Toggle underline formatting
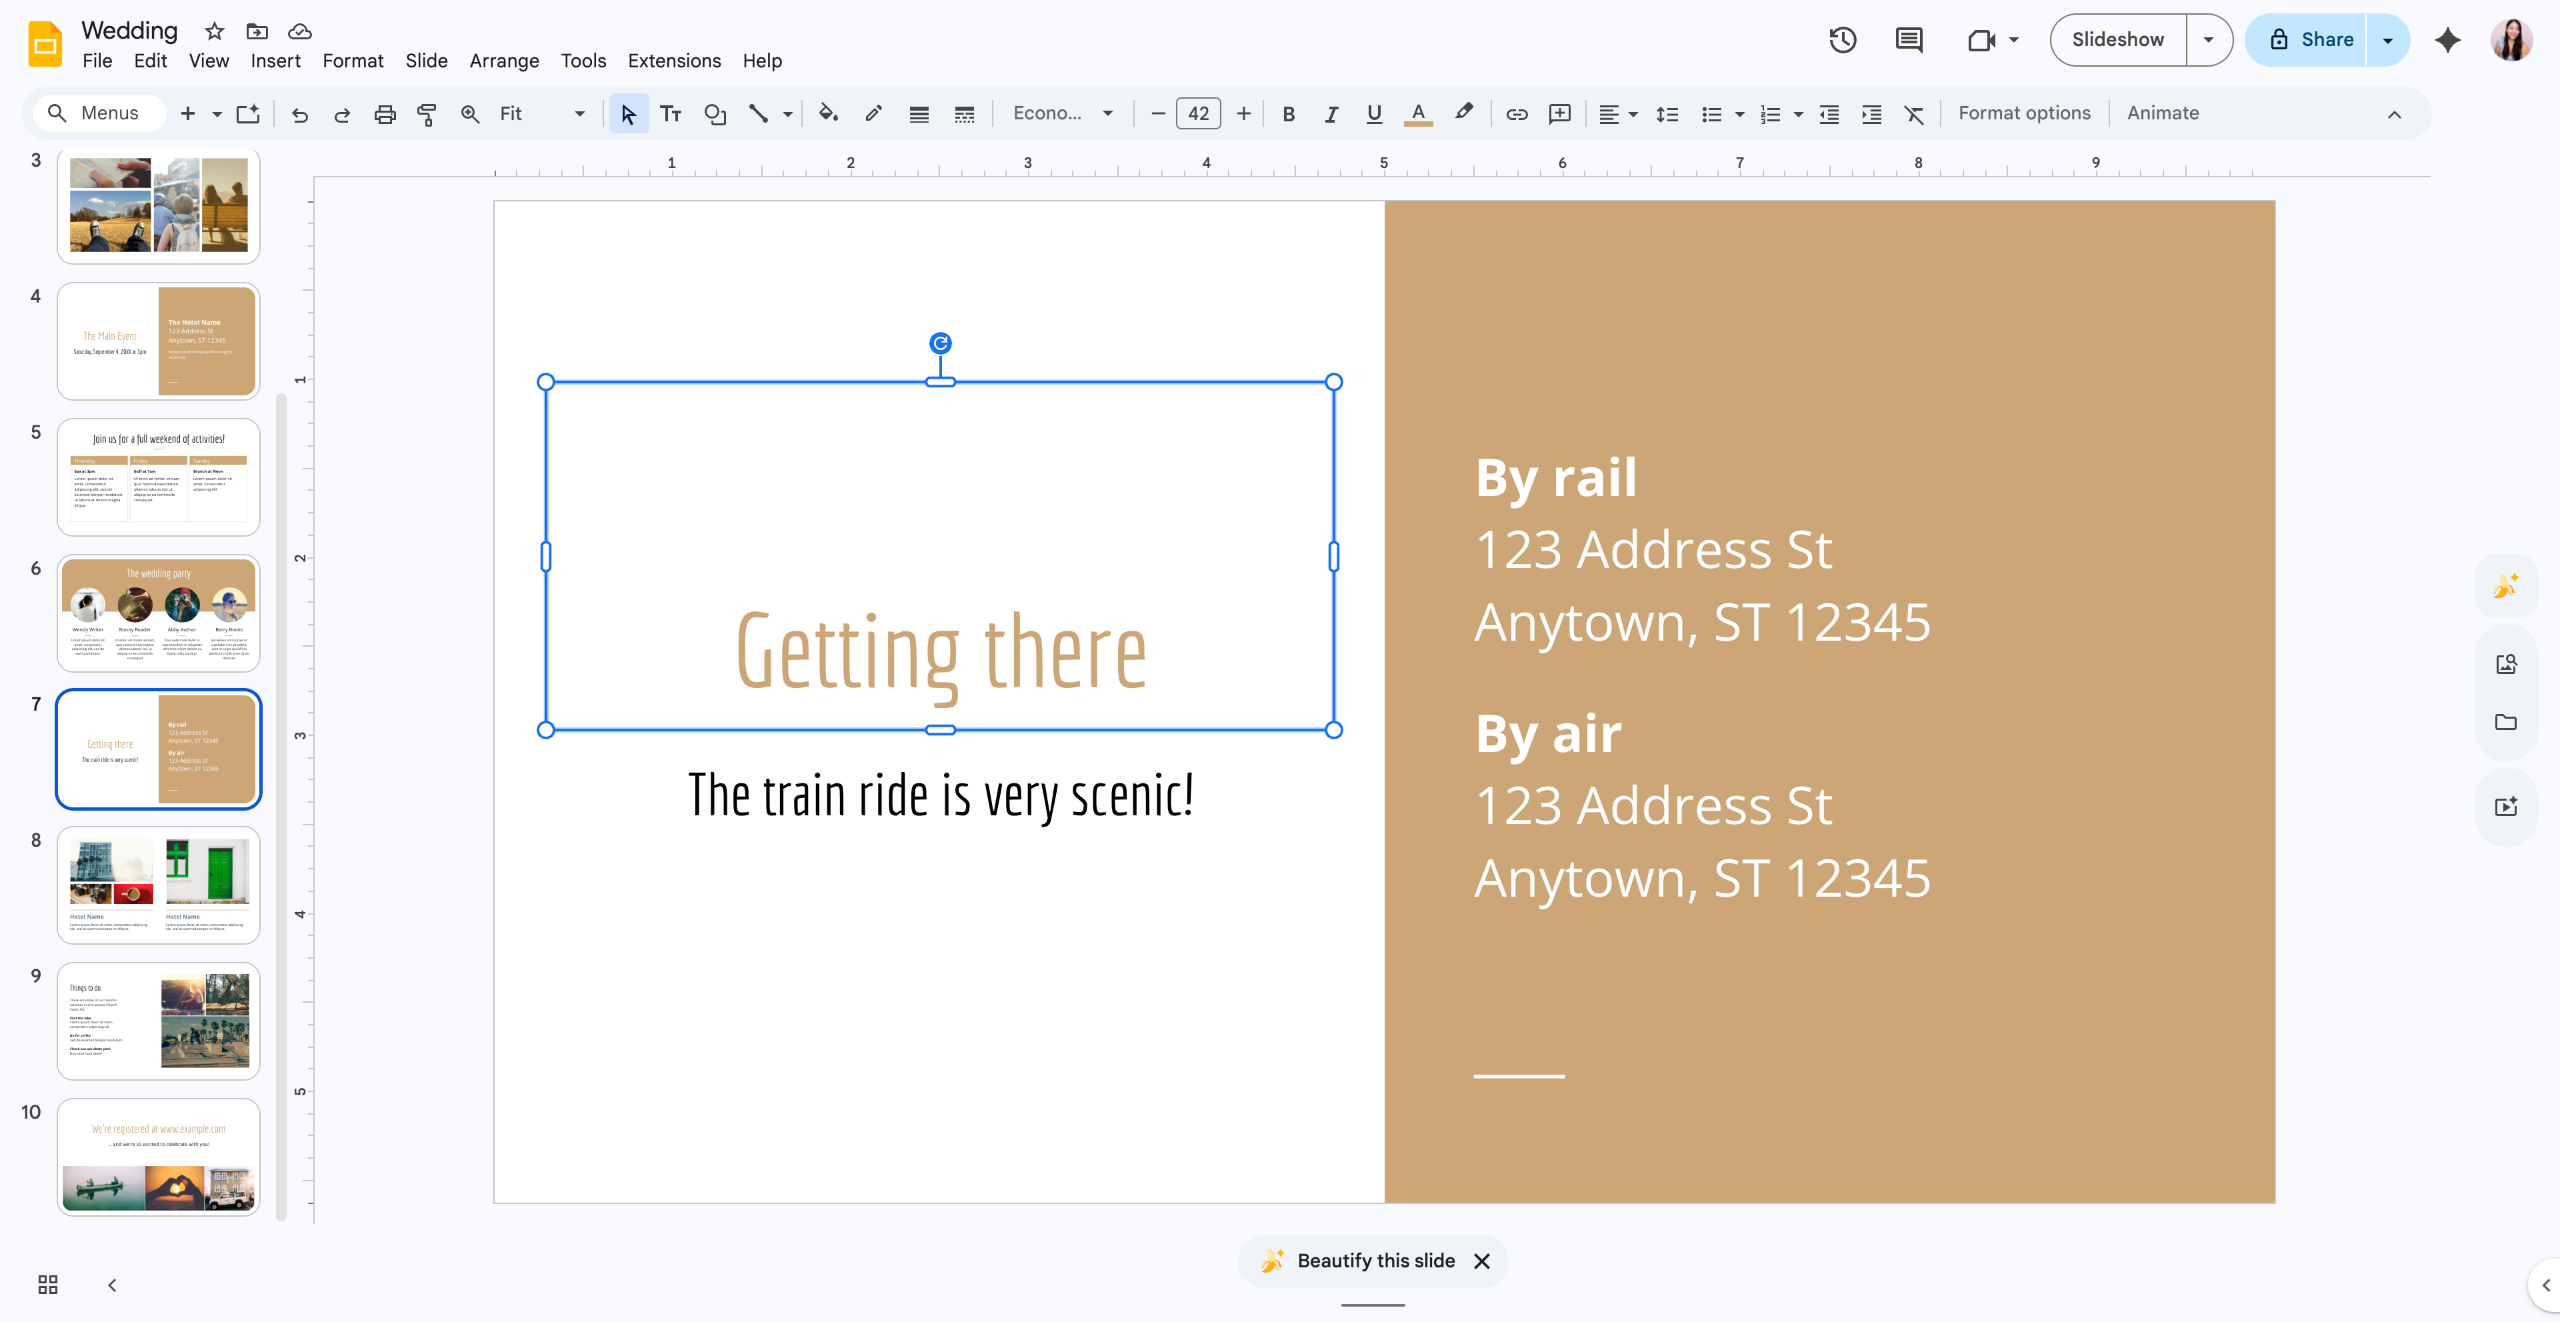The image size is (2560, 1322). [1374, 114]
